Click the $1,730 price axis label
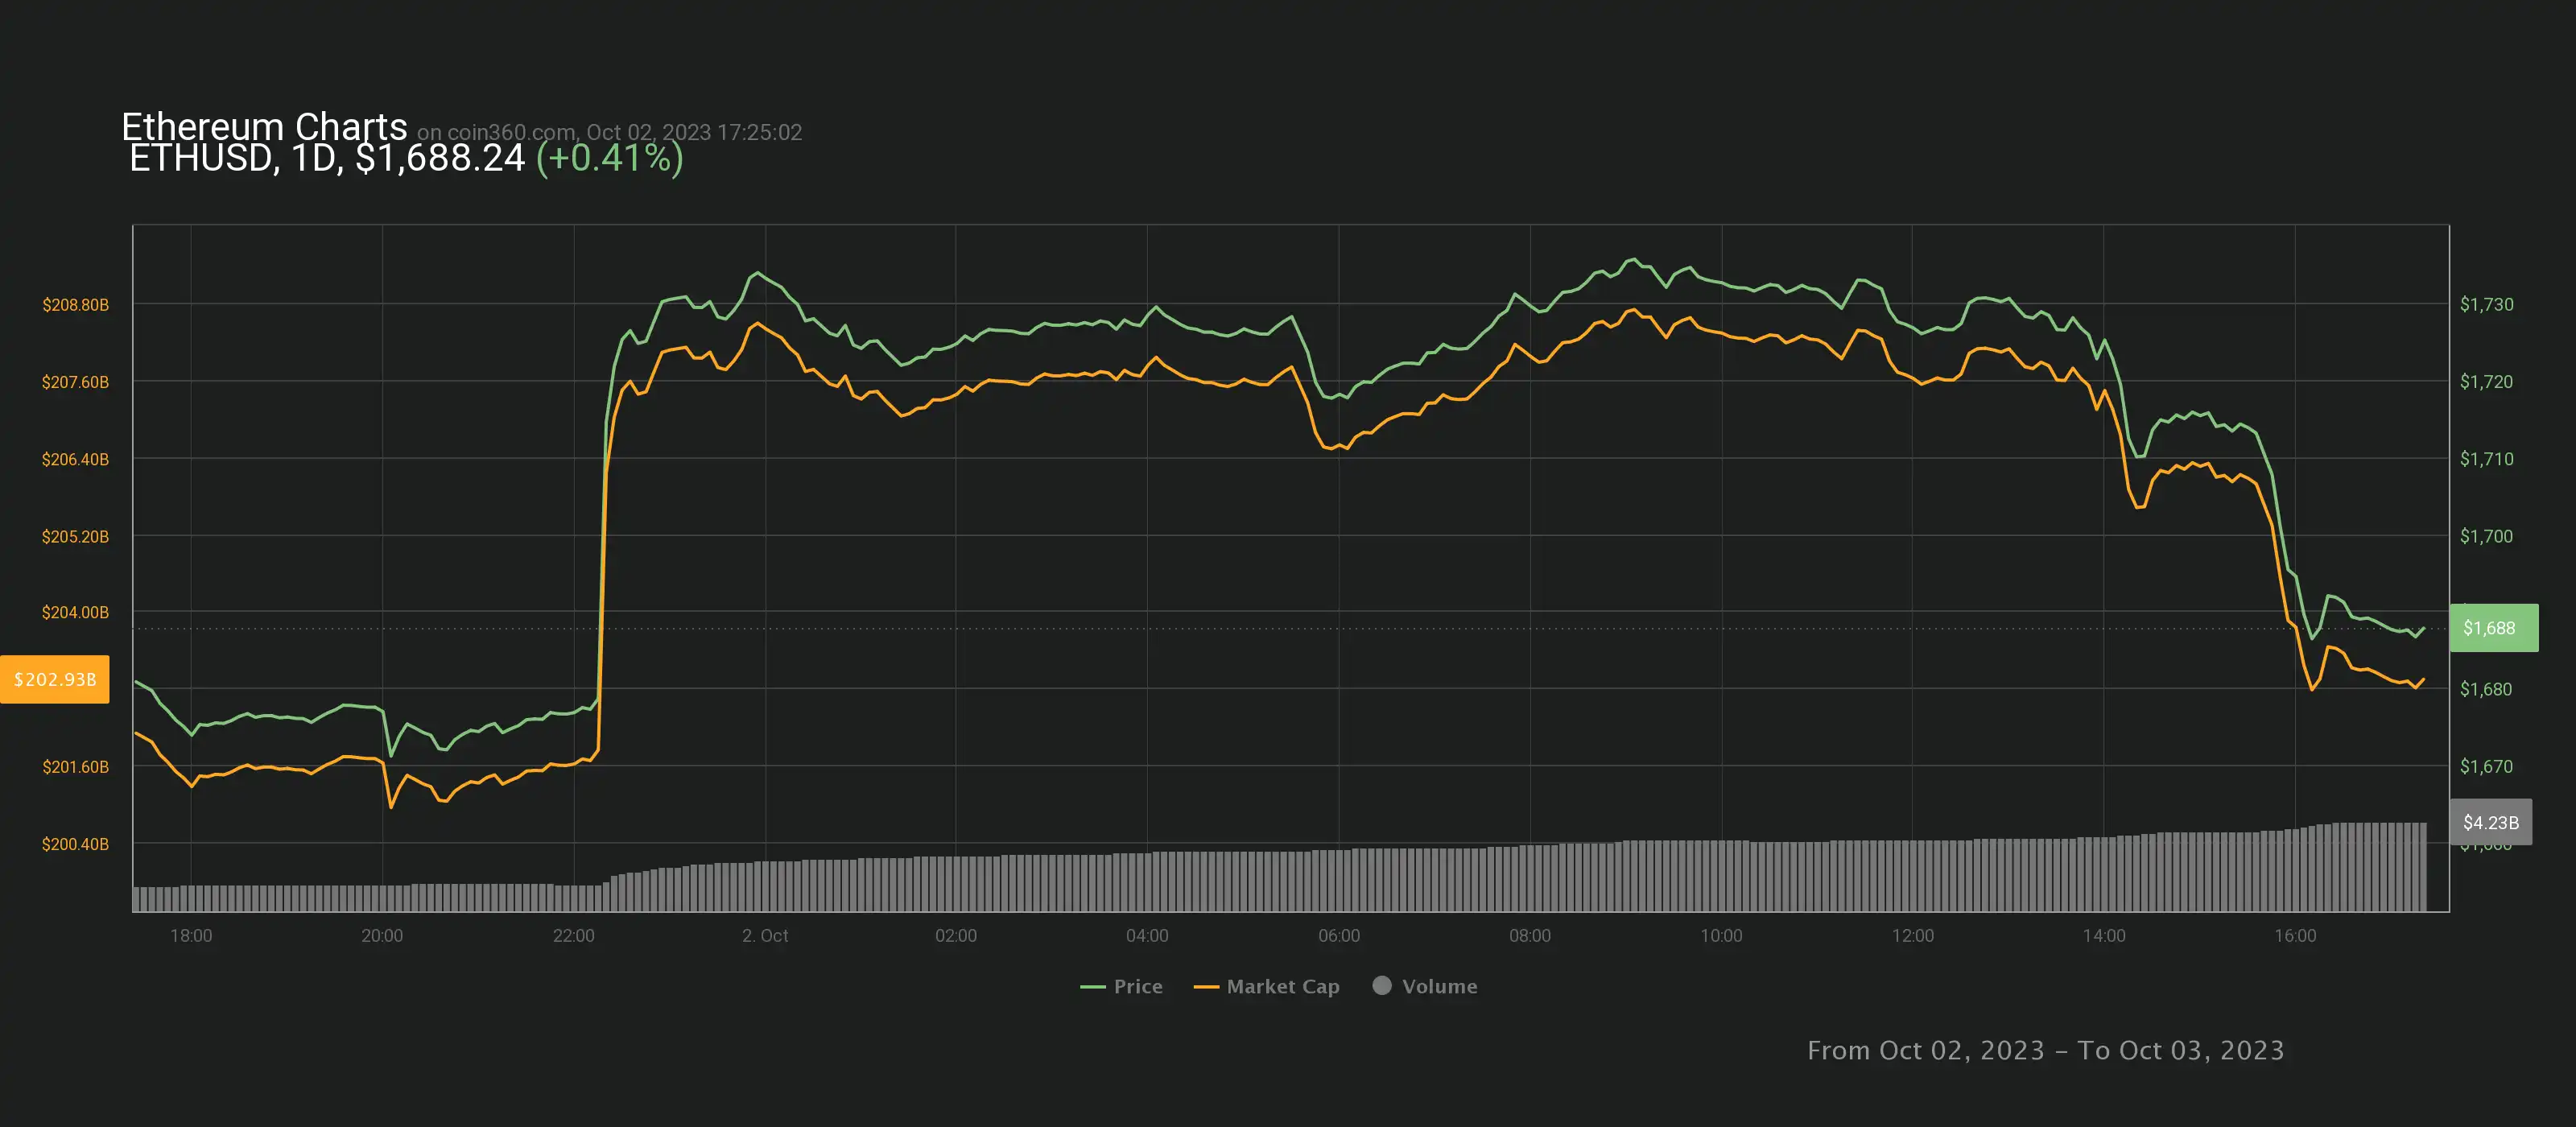 tap(2486, 304)
